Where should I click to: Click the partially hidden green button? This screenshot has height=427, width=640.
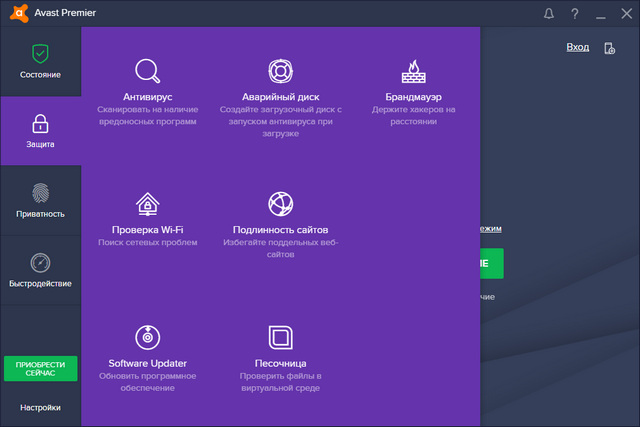(x=492, y=263)
